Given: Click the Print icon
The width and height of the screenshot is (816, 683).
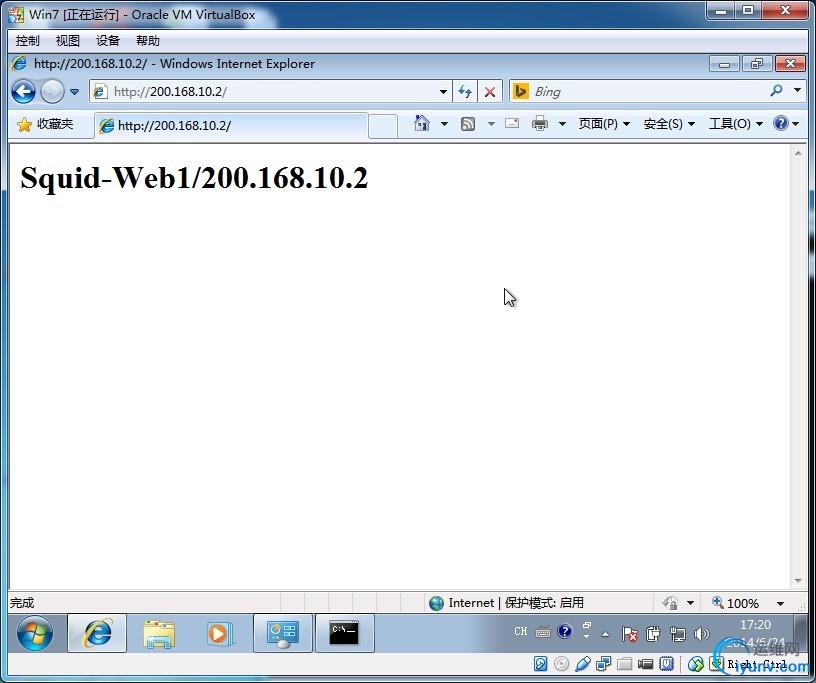Looking at the screenshot, I should point(540,124).
